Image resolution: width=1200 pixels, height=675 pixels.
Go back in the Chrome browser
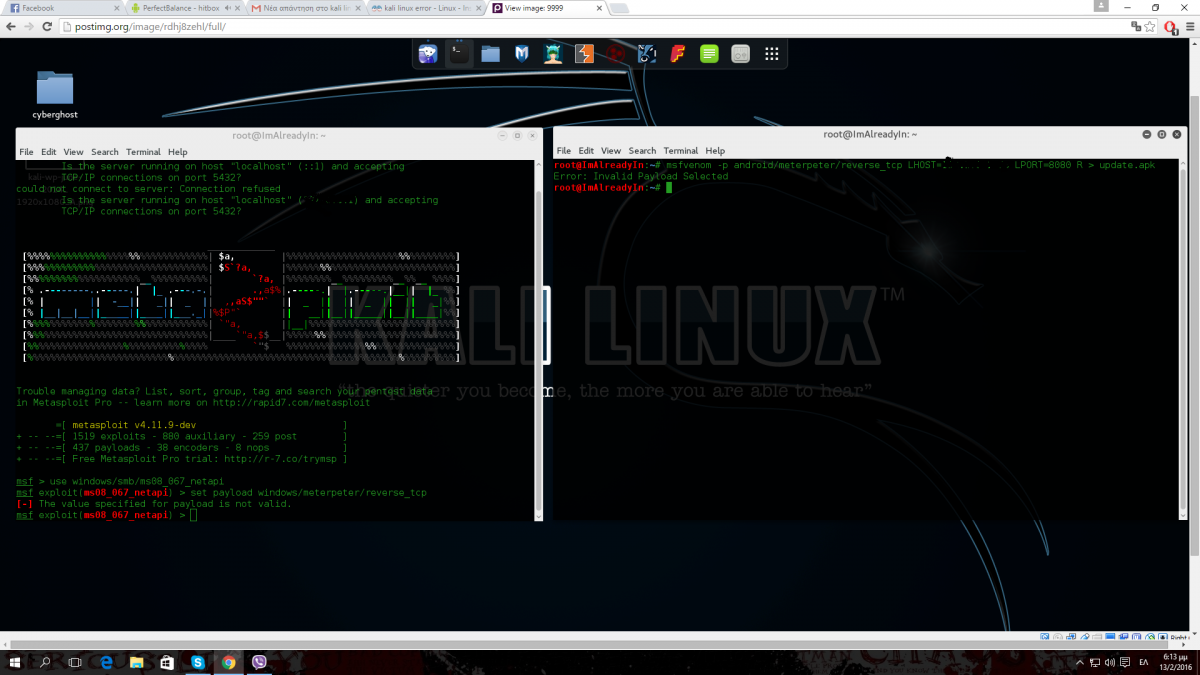11,27
